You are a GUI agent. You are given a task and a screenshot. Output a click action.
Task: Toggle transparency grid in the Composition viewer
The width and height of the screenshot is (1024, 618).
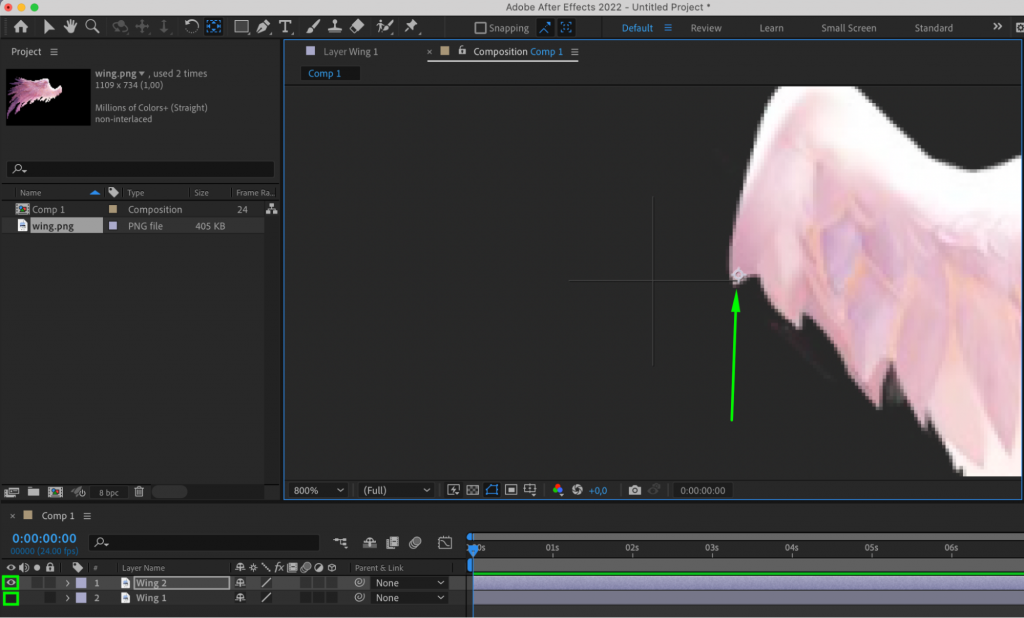[471, 490]
